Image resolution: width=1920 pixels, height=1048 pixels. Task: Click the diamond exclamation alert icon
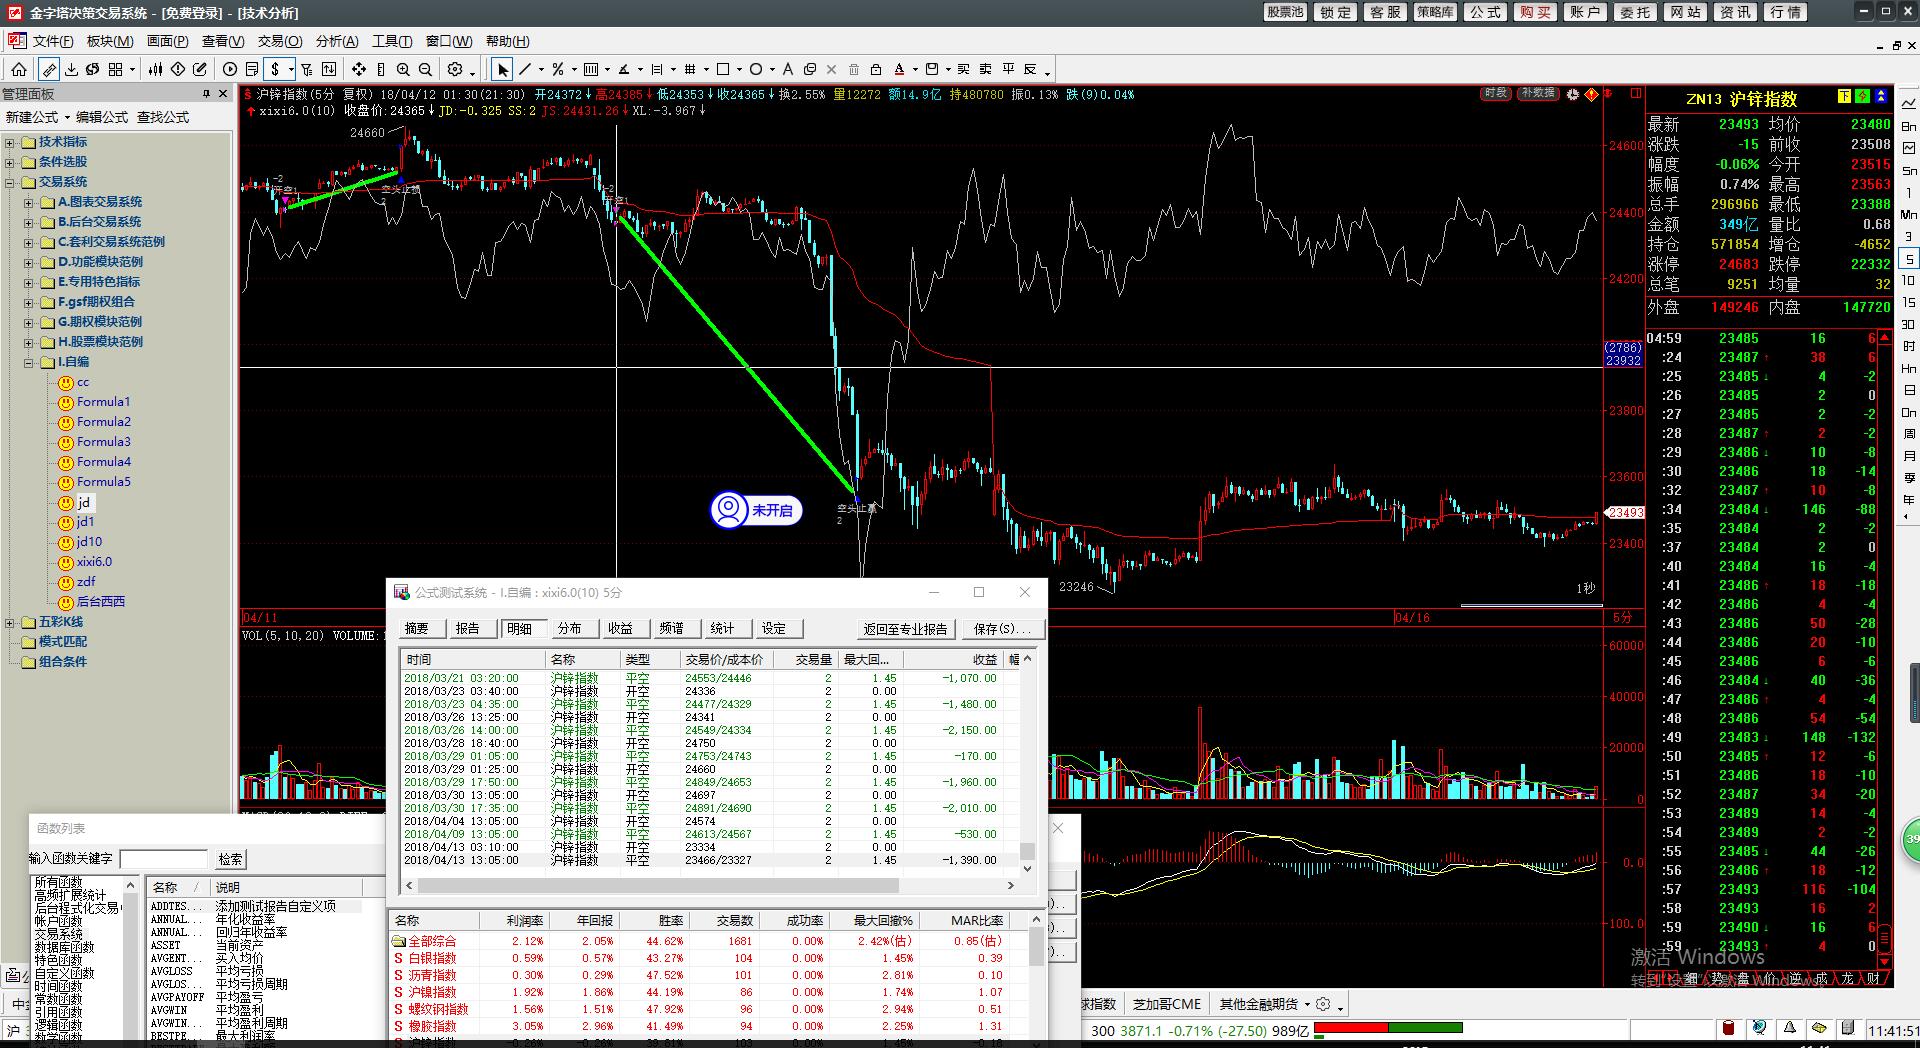[178, 69]
